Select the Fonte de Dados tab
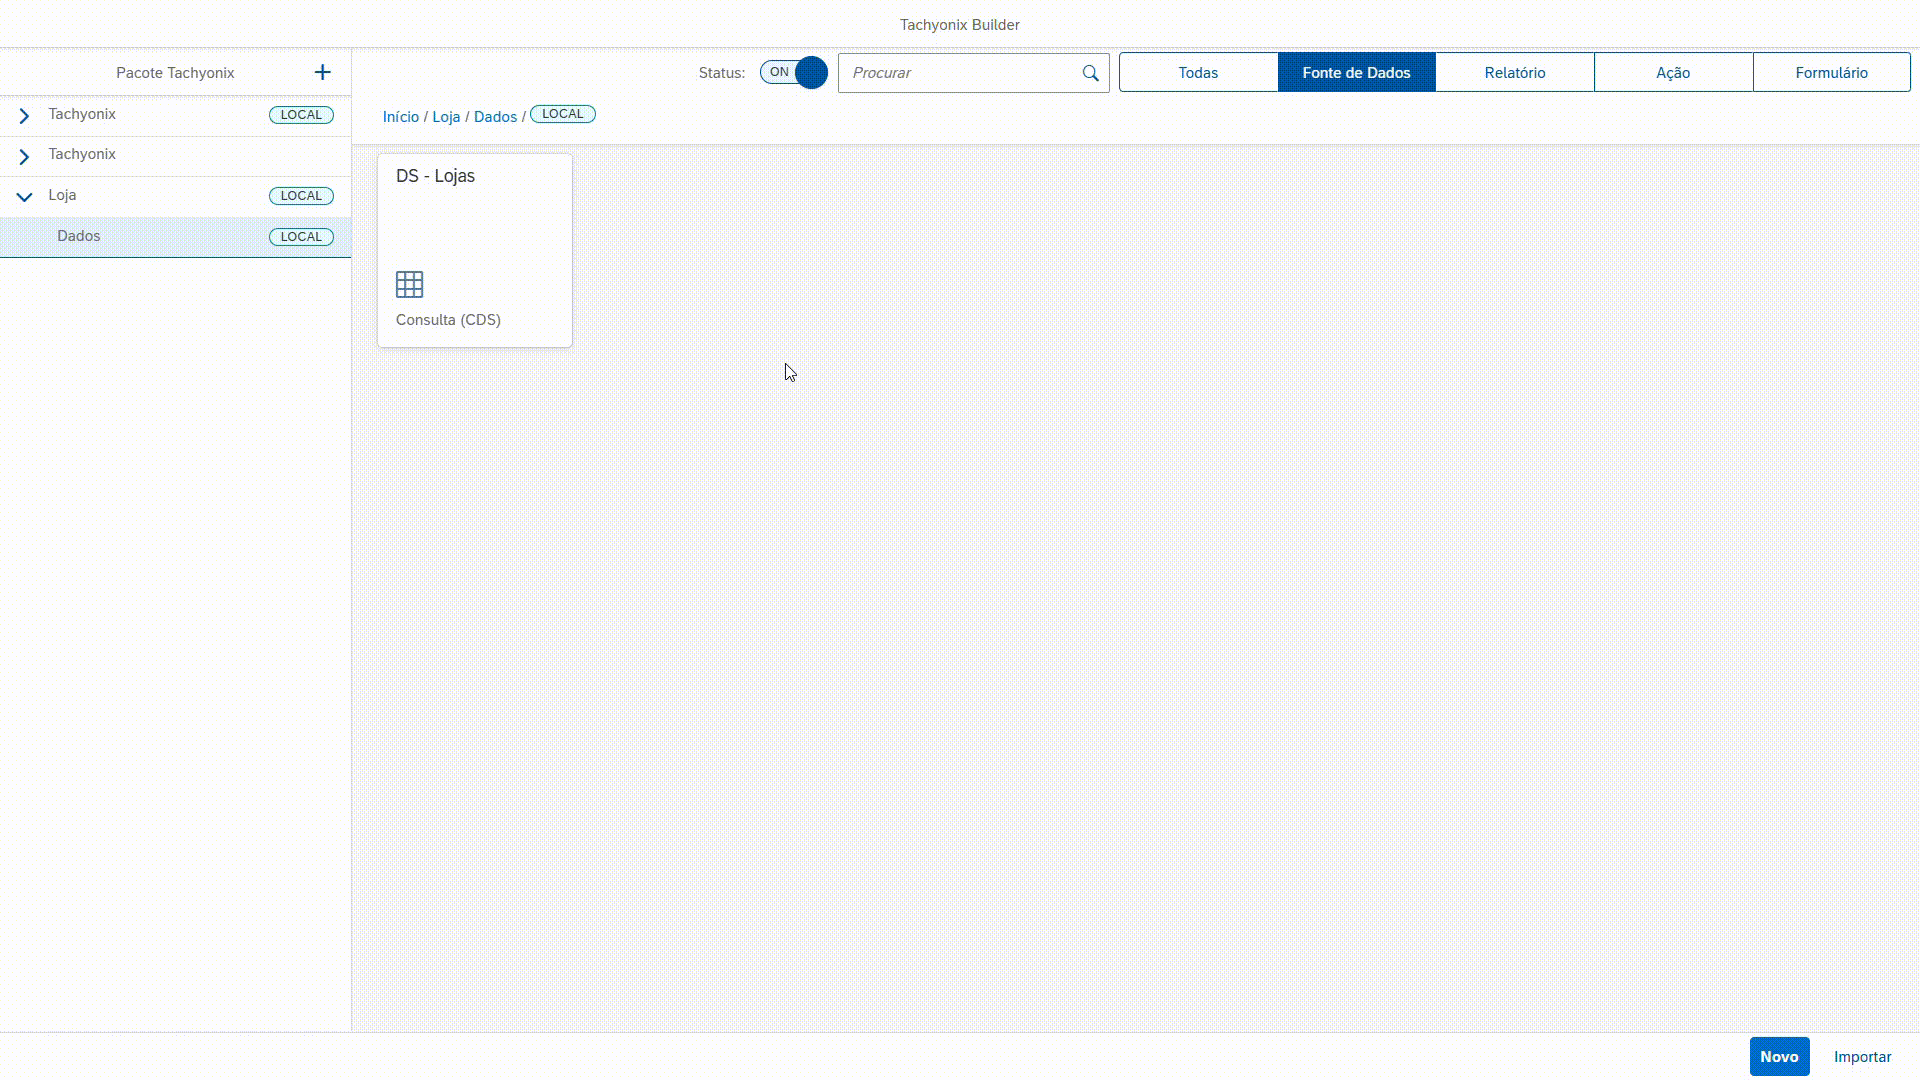The width and height of the screenshot is (1920, 1080). click(x=1356, y=73)
